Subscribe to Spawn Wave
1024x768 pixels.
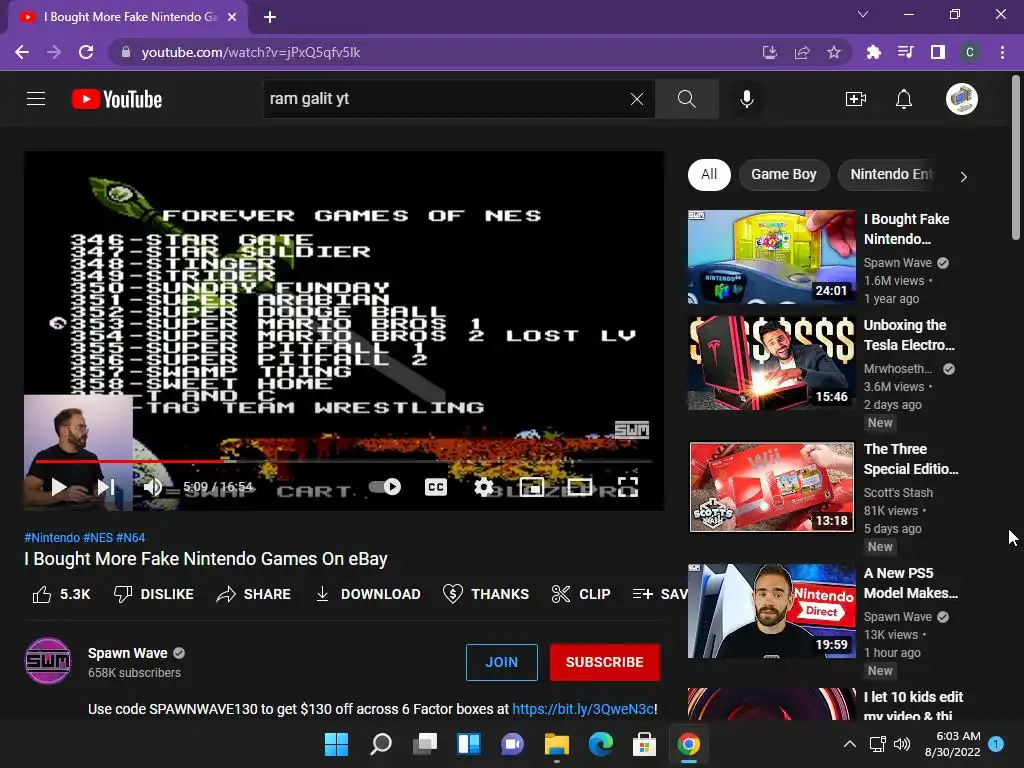point(605,662)
